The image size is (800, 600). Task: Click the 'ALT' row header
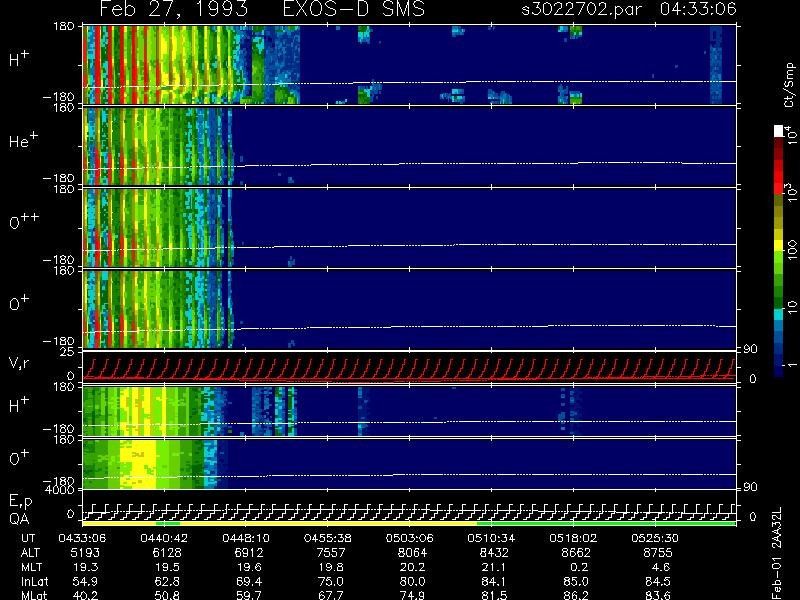(30, 553)
